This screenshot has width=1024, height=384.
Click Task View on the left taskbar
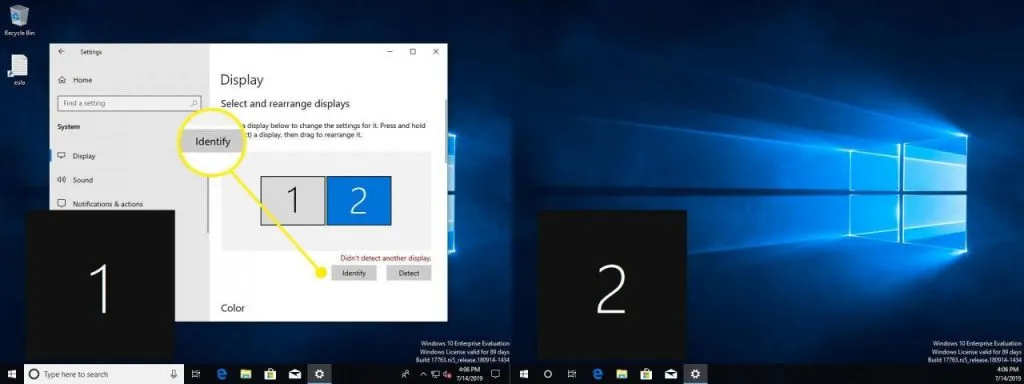click(197, 374)
